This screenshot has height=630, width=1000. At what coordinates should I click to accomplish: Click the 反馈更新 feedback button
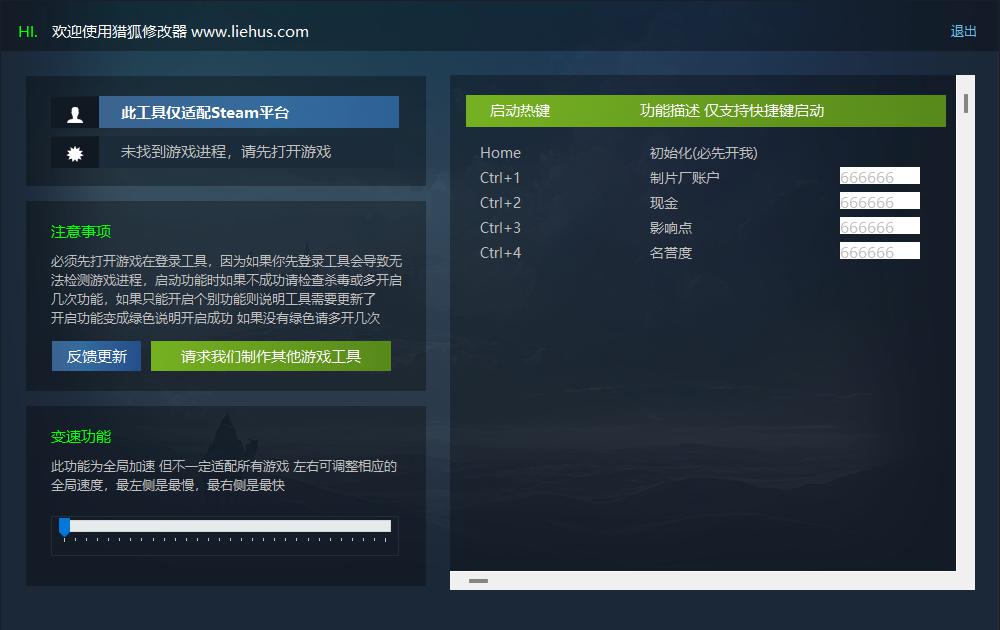pyautogui.click(x=96, y=356)
